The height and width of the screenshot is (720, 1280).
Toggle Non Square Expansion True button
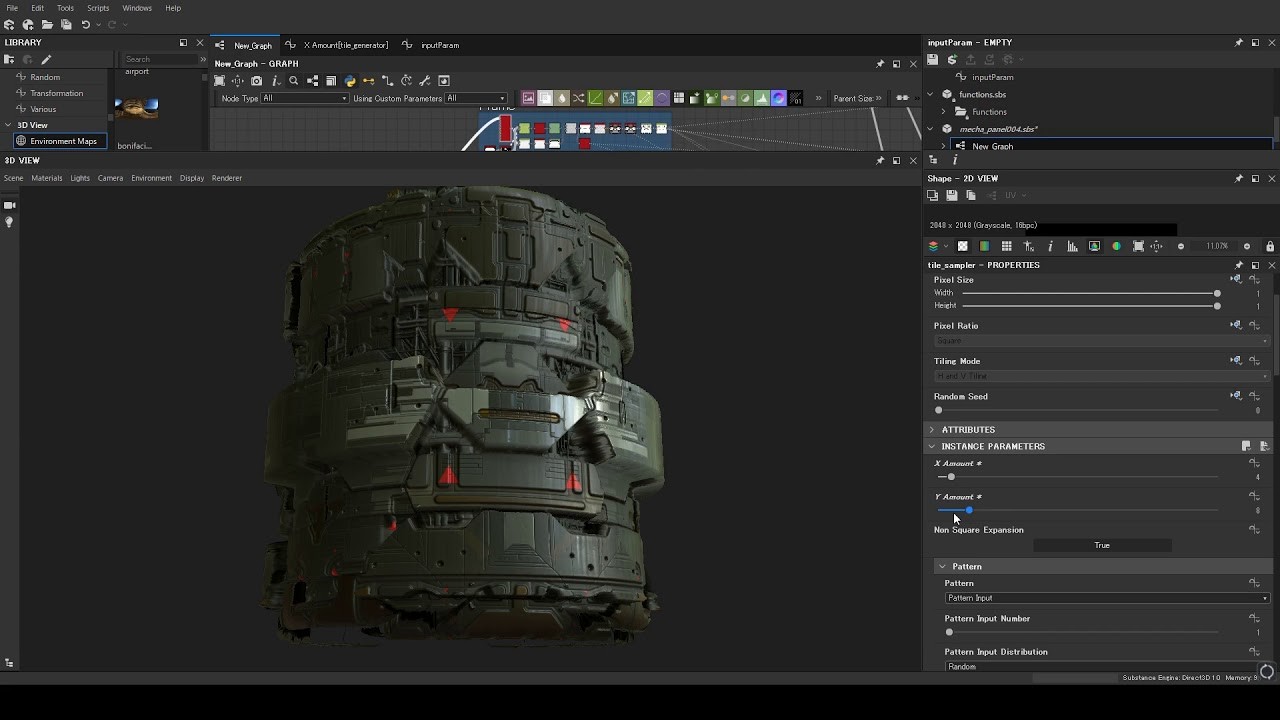pos(1102,545)
